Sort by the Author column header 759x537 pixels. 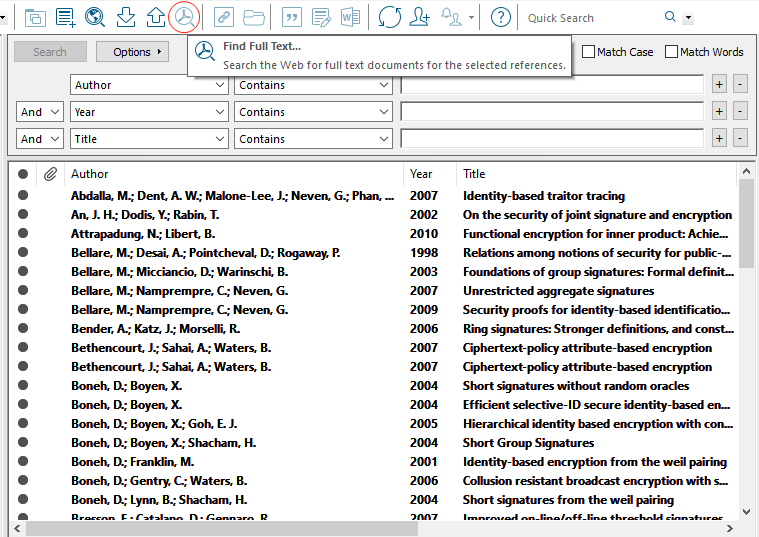(x=234, y=174)
